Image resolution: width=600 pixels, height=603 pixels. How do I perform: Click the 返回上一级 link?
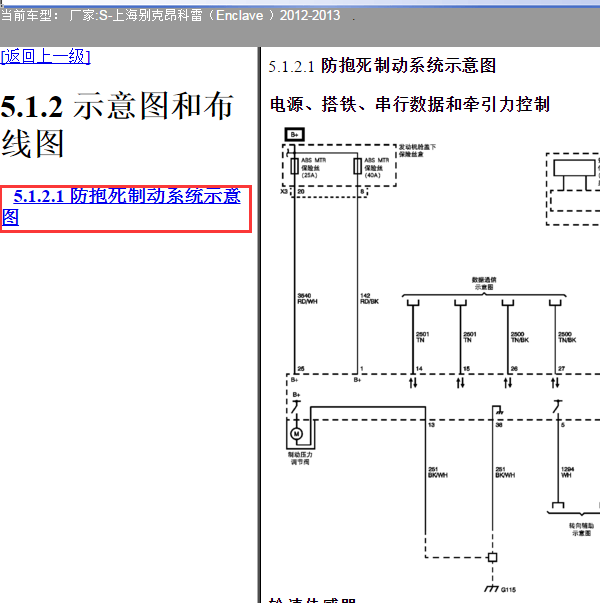(x=45, y=57)
